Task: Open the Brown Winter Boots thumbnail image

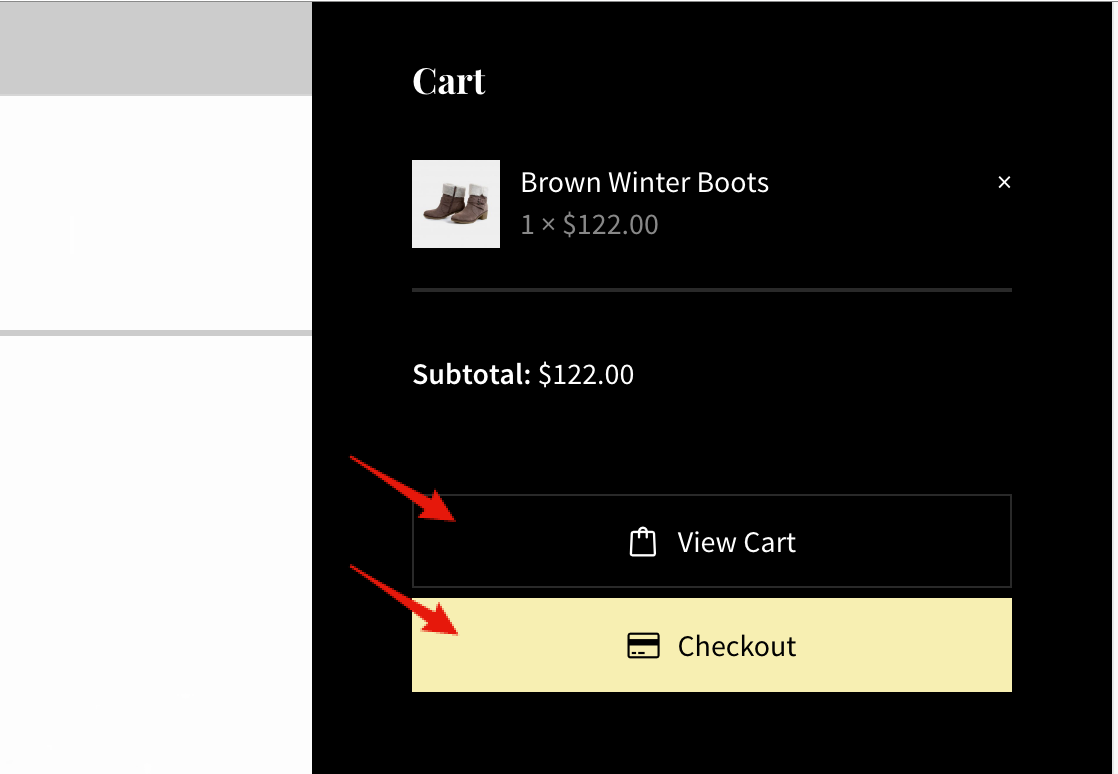Action: pos(456,204)
